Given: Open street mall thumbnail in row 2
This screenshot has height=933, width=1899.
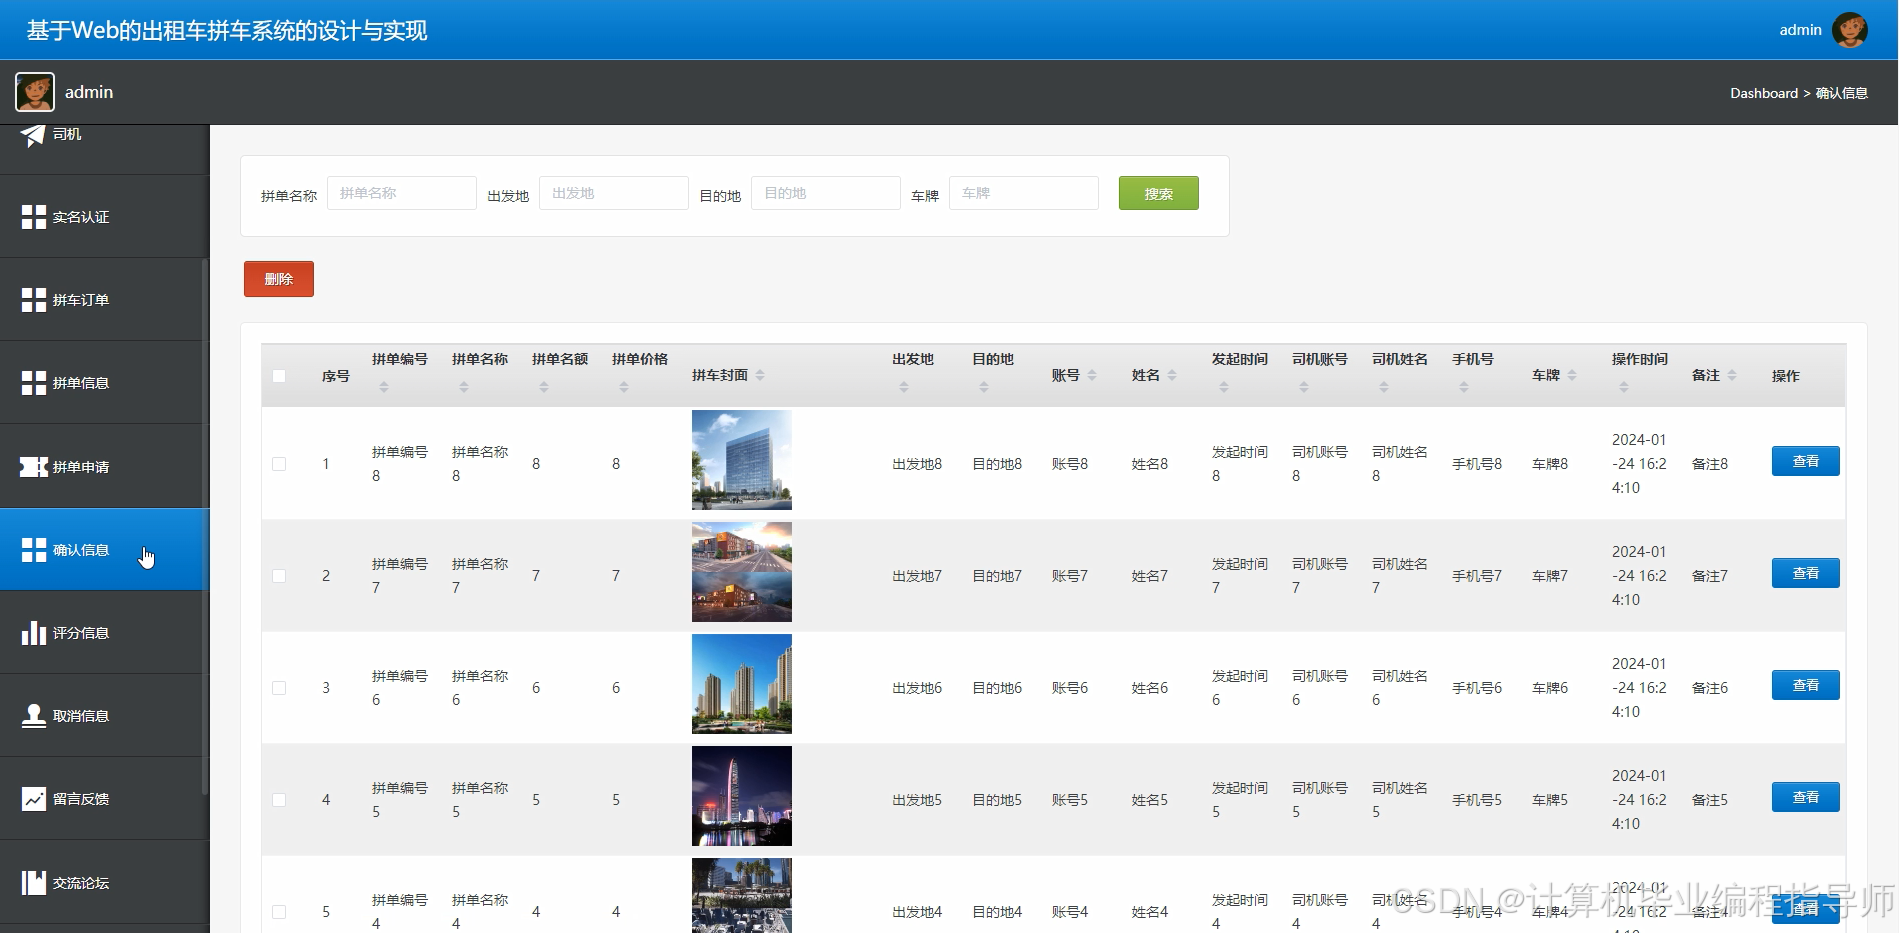Looking at the screenshot, I should pyautogui.click(x=742, y=572).
